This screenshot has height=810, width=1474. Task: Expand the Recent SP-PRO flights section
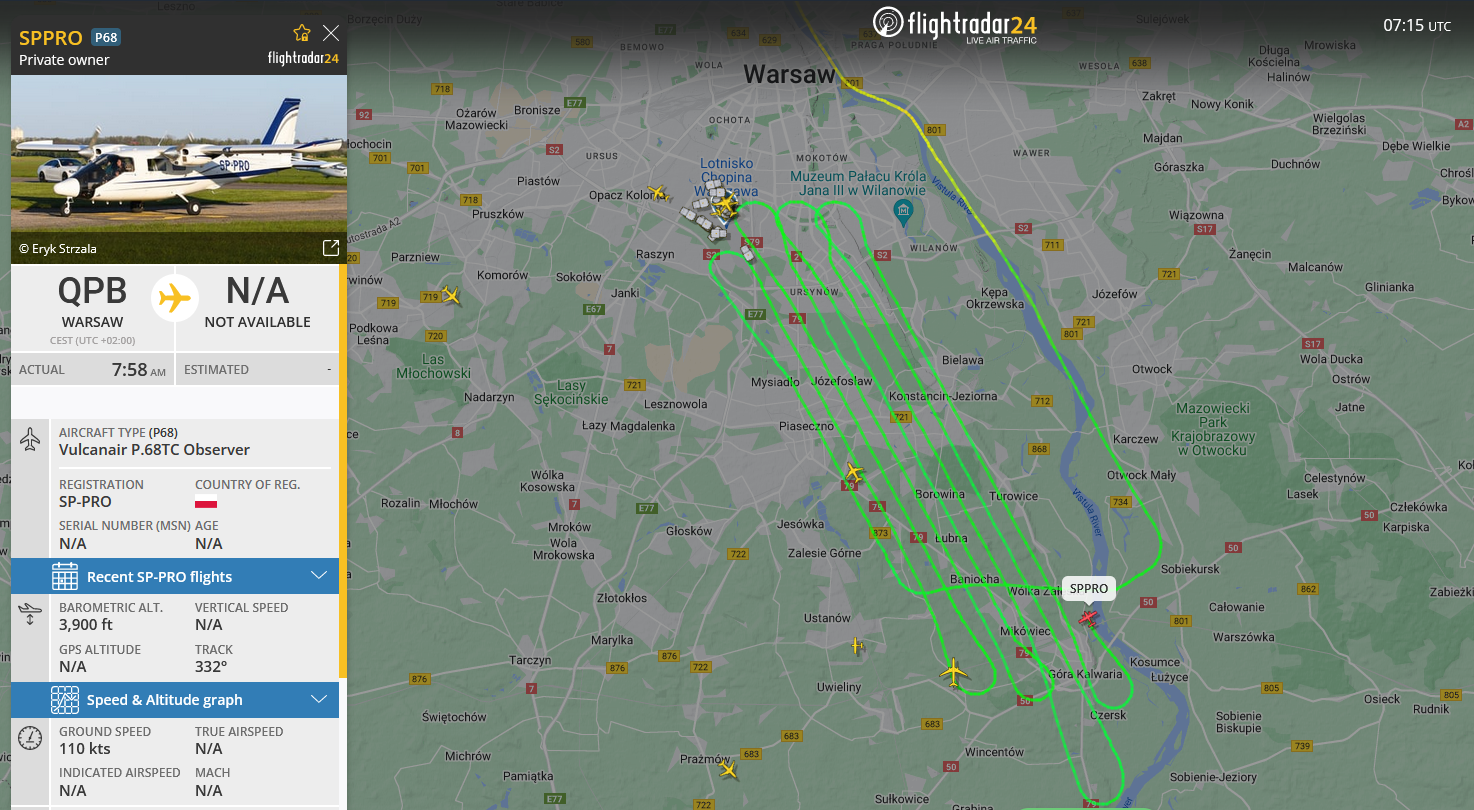tap(175, 576)
